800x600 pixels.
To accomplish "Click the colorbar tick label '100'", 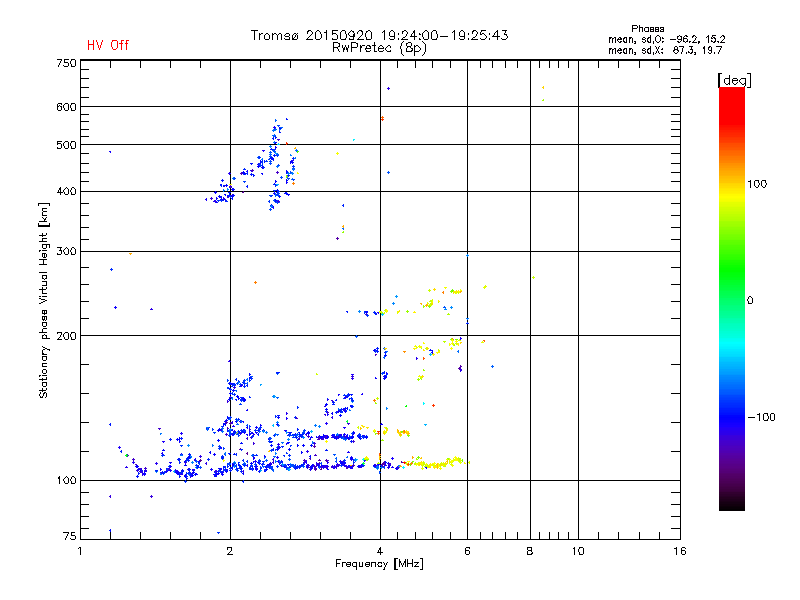I will [757, 184].
